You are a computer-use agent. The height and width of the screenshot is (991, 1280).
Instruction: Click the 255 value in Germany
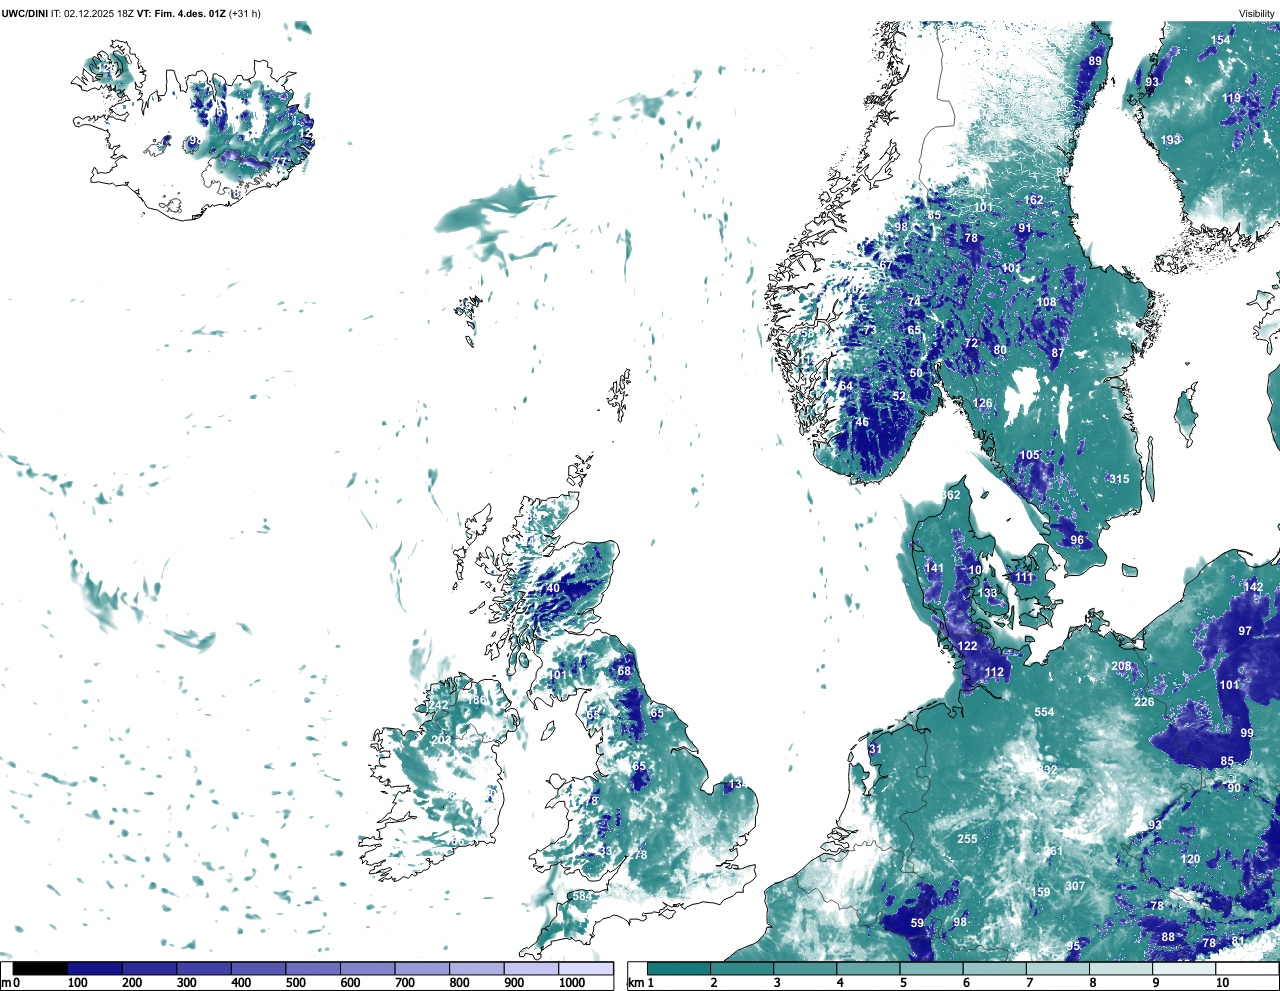(x=967, y=839)
